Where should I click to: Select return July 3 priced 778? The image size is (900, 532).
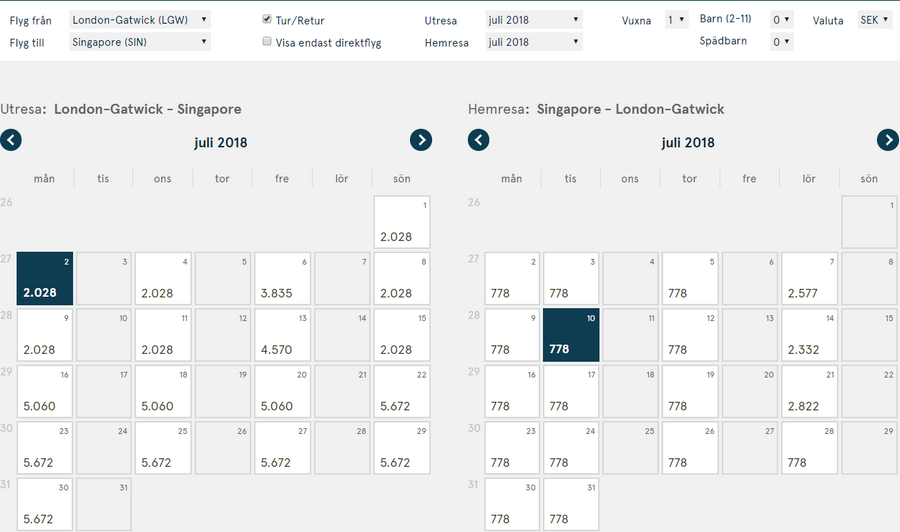tap(571, 278)
